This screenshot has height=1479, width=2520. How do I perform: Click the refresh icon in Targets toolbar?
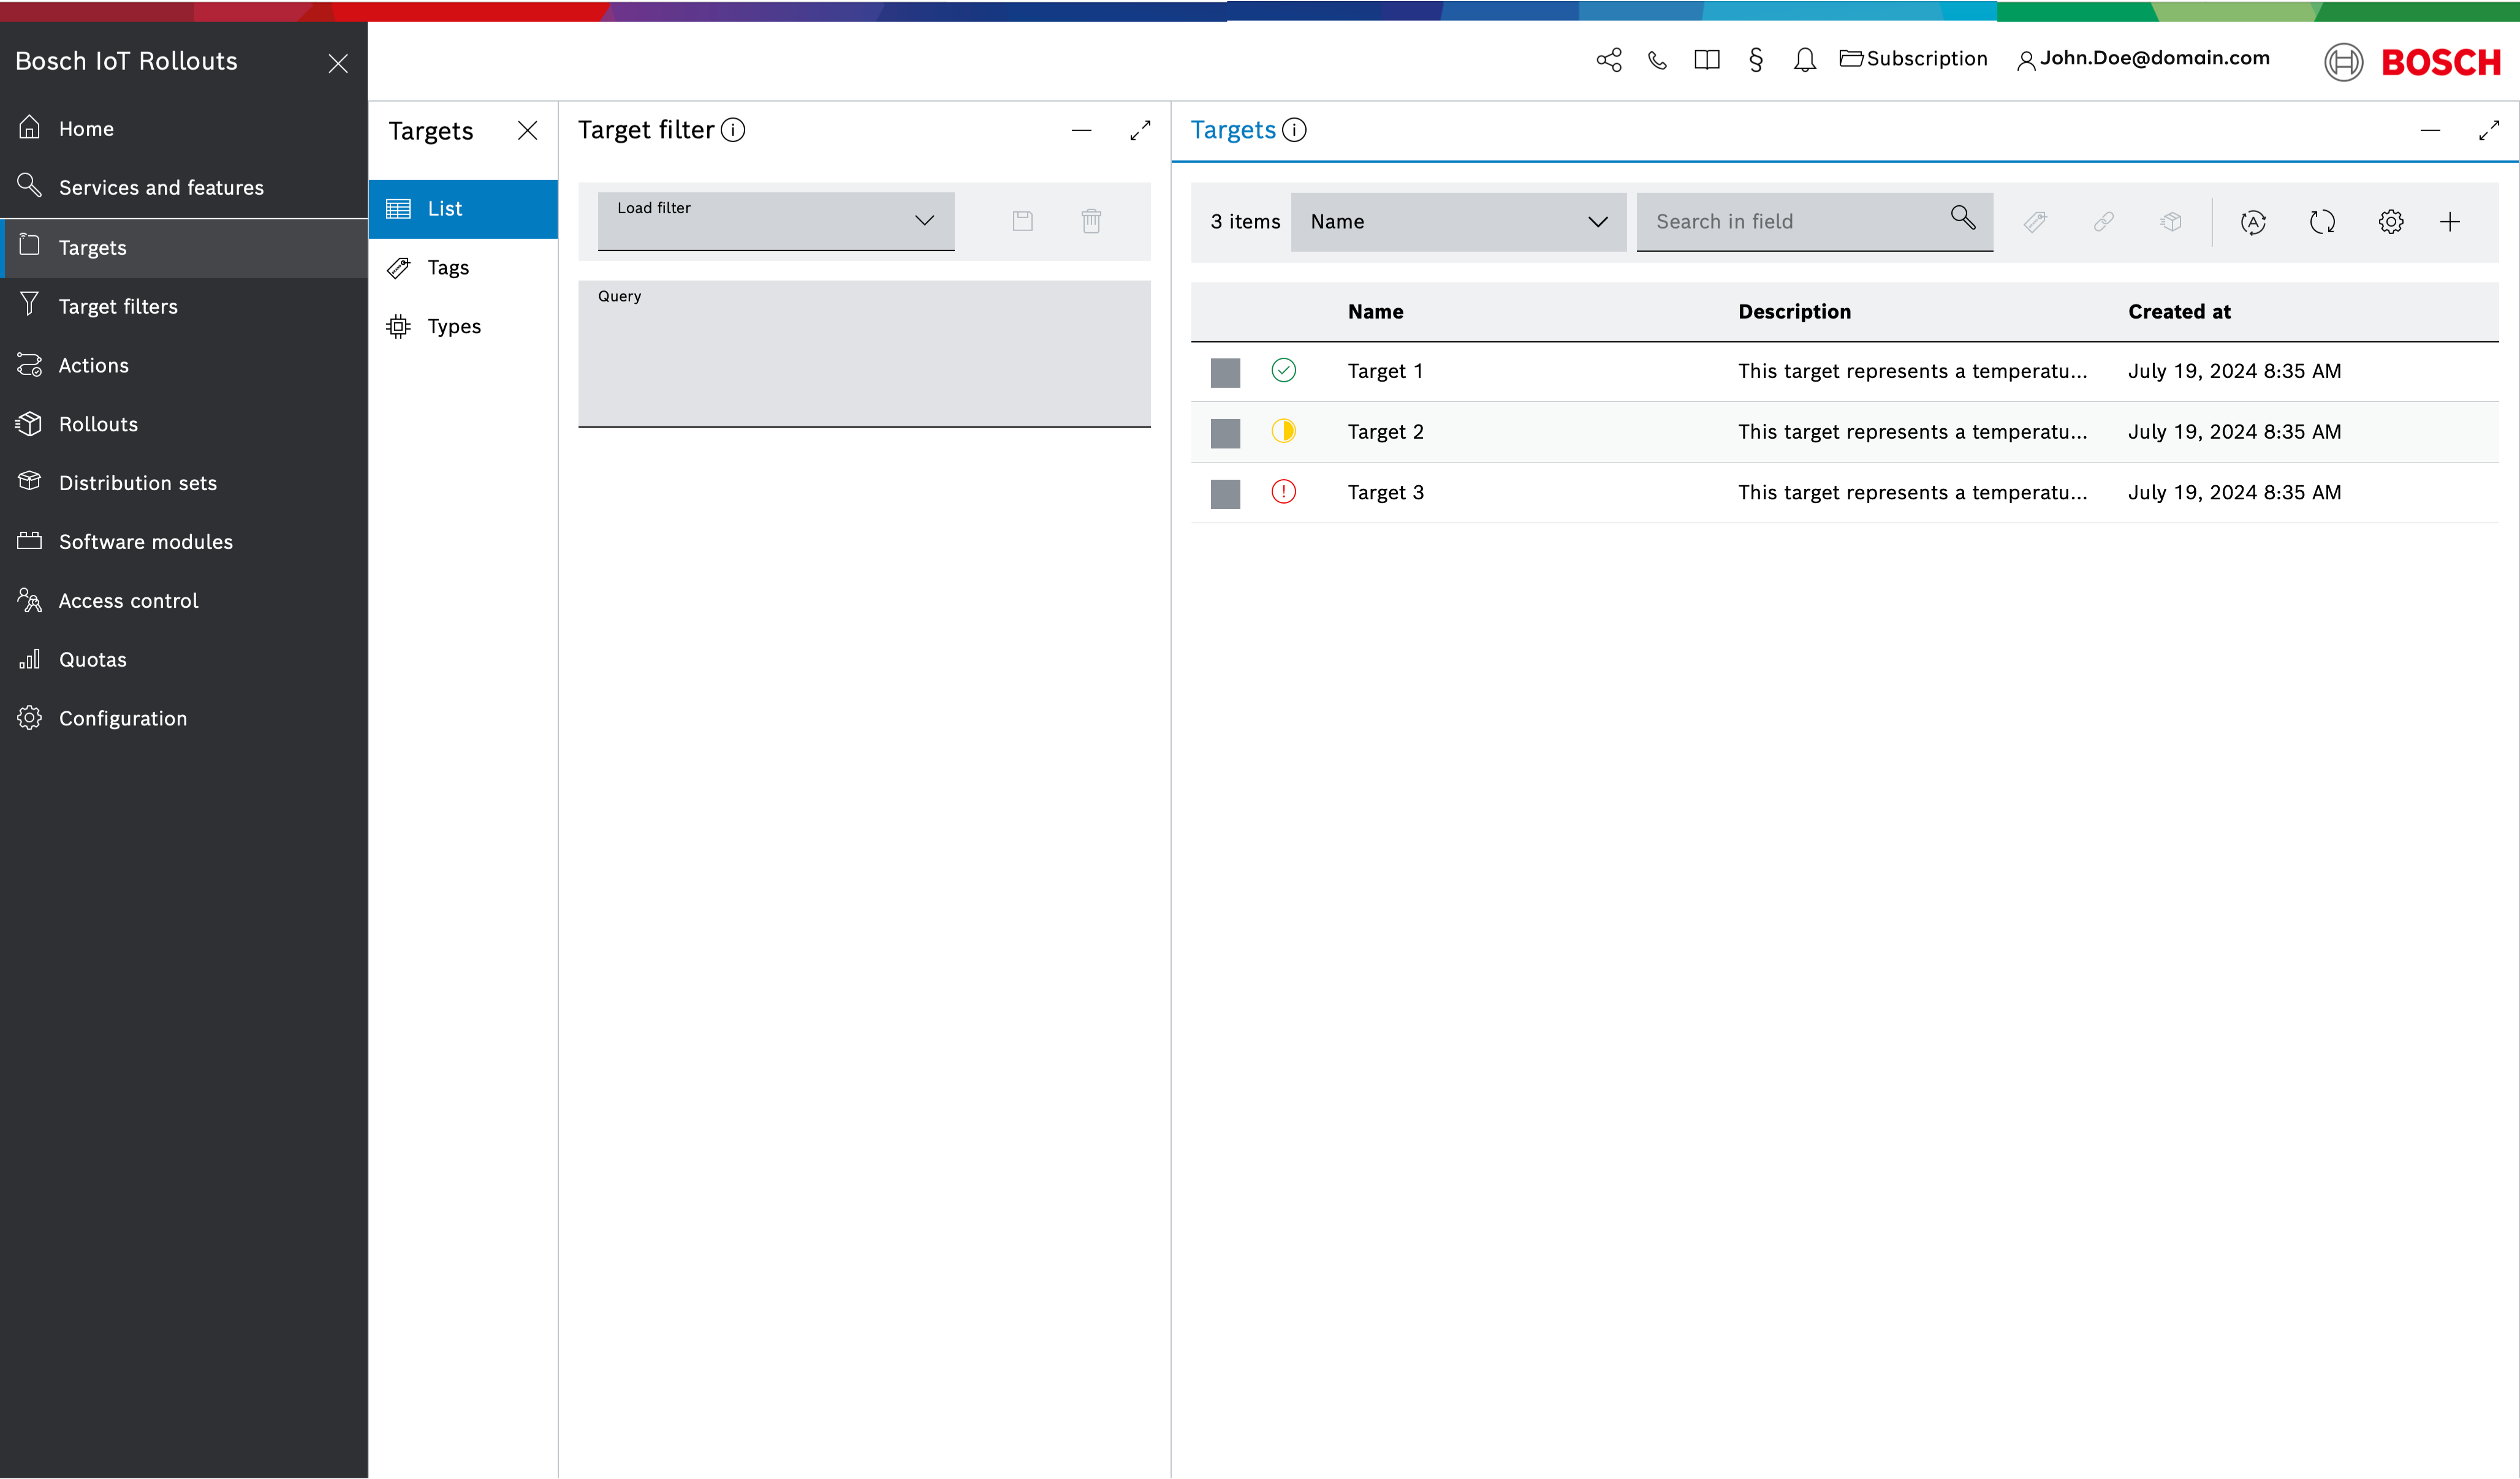pyautogui.click(x=2322, y=222)
